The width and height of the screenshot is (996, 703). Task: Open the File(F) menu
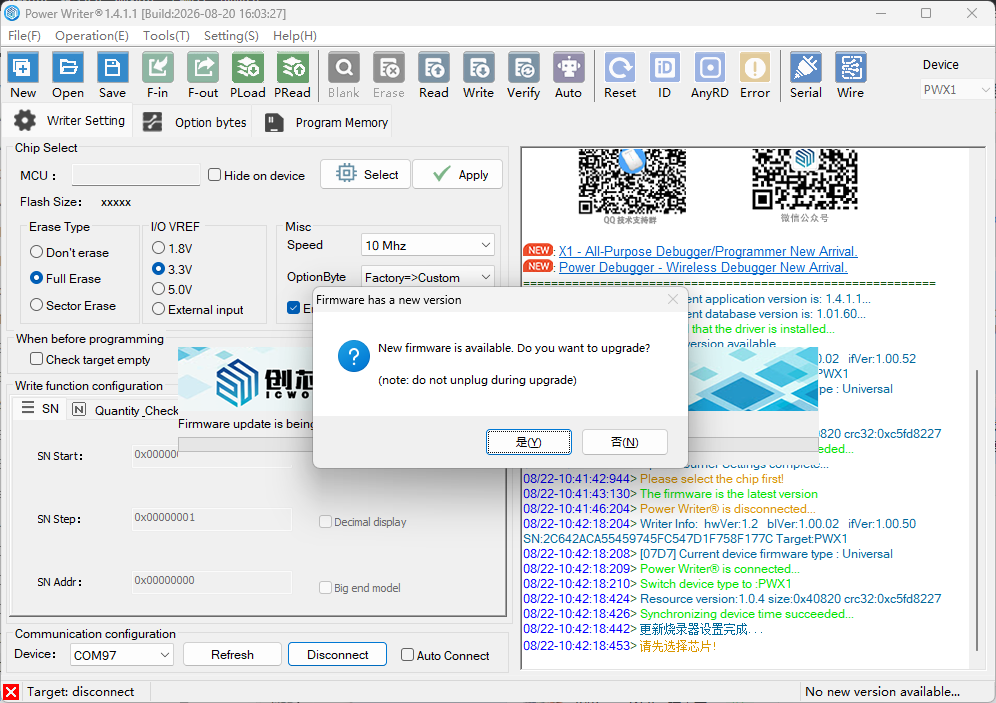24,36
